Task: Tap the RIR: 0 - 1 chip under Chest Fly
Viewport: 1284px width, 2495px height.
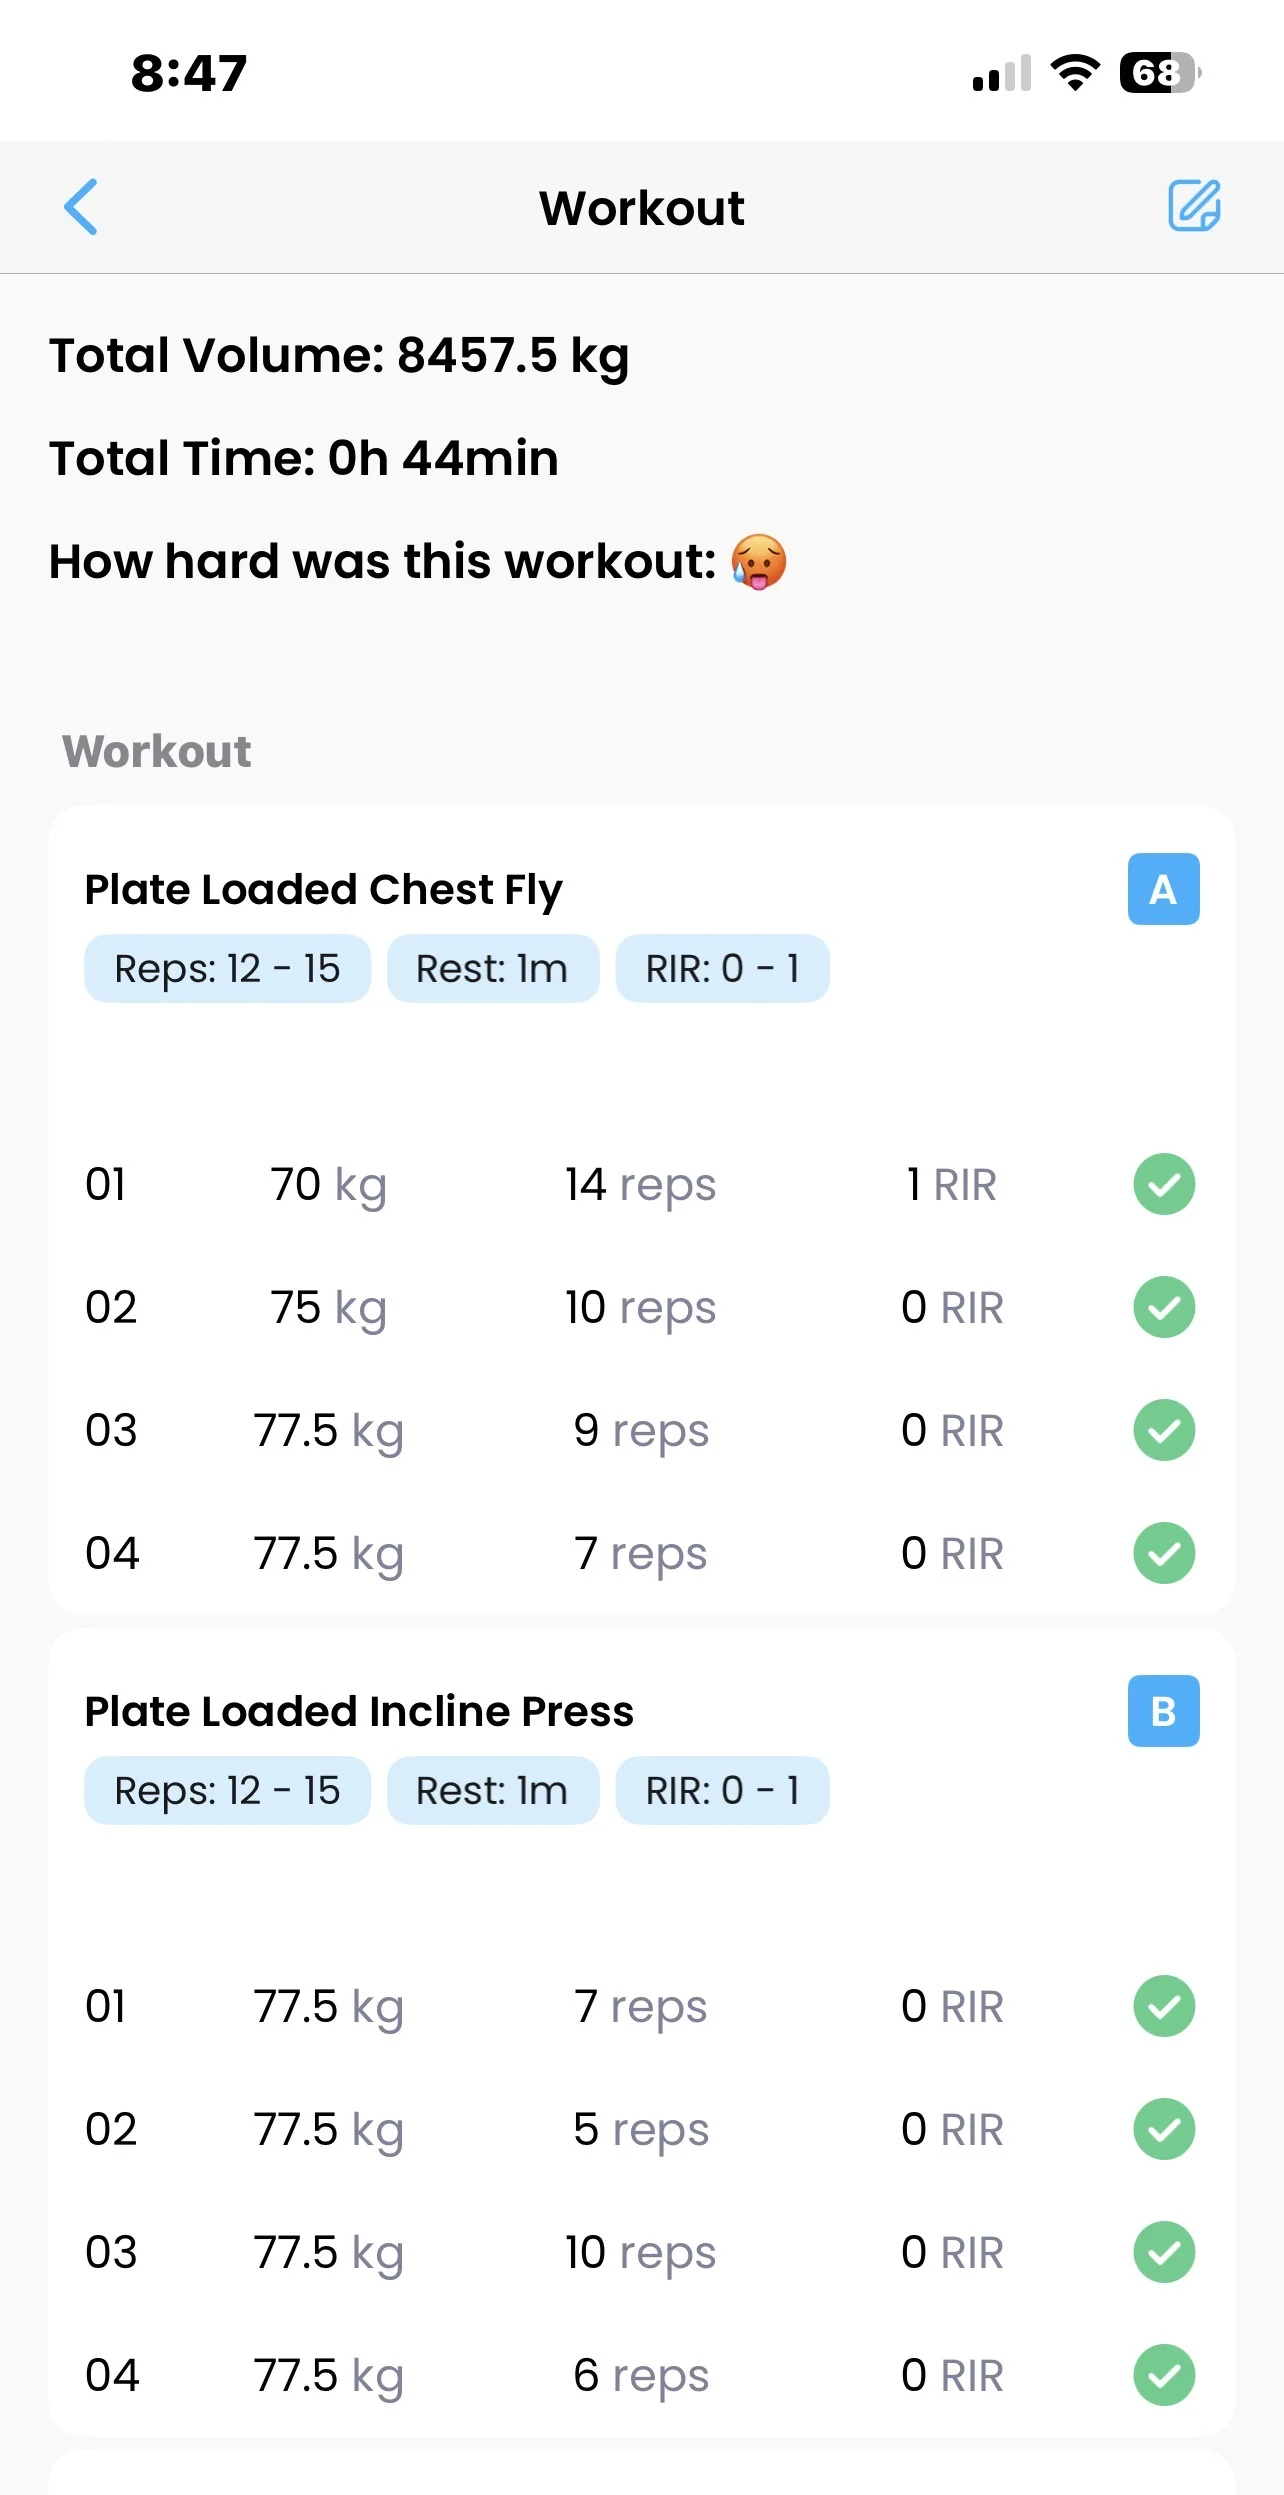Action: tap(722, 968)
